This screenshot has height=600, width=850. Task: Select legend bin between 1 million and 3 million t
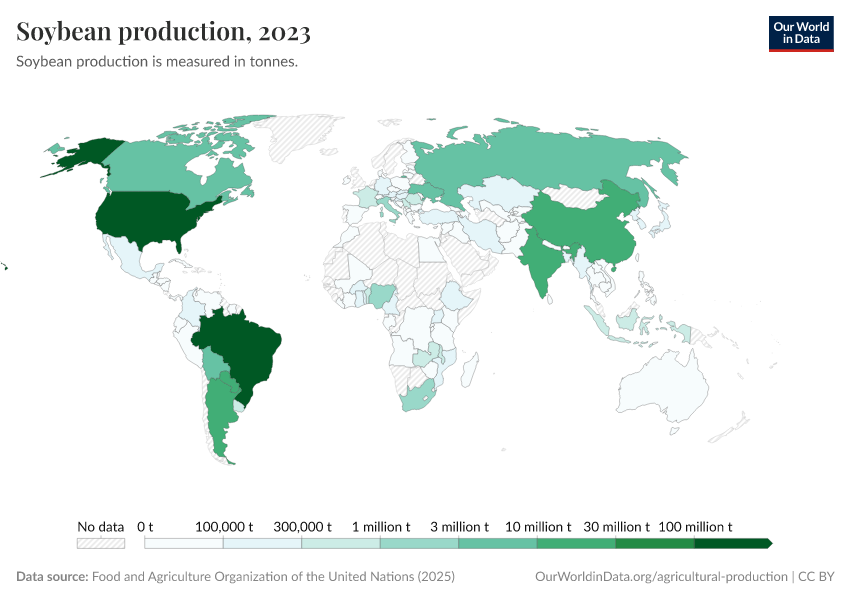click(x=419, y=543)
